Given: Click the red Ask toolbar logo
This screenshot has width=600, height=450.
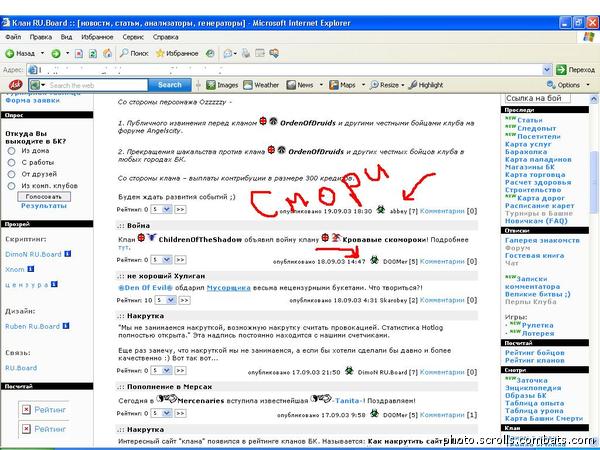Looking at the screenshot, I should tap(15, 85).
